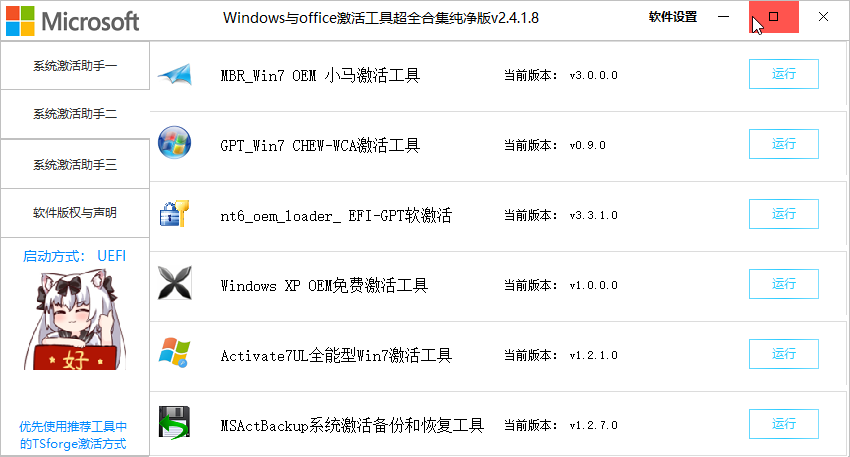This screenshot has height=457, width=850.
Task: Click the Microsoft four-color logo
Action: (x=20, y=21)
